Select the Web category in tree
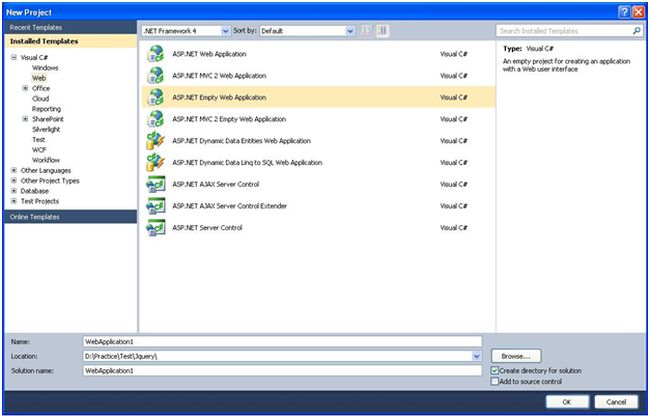The image size is (650, 418). coord(39,78)
